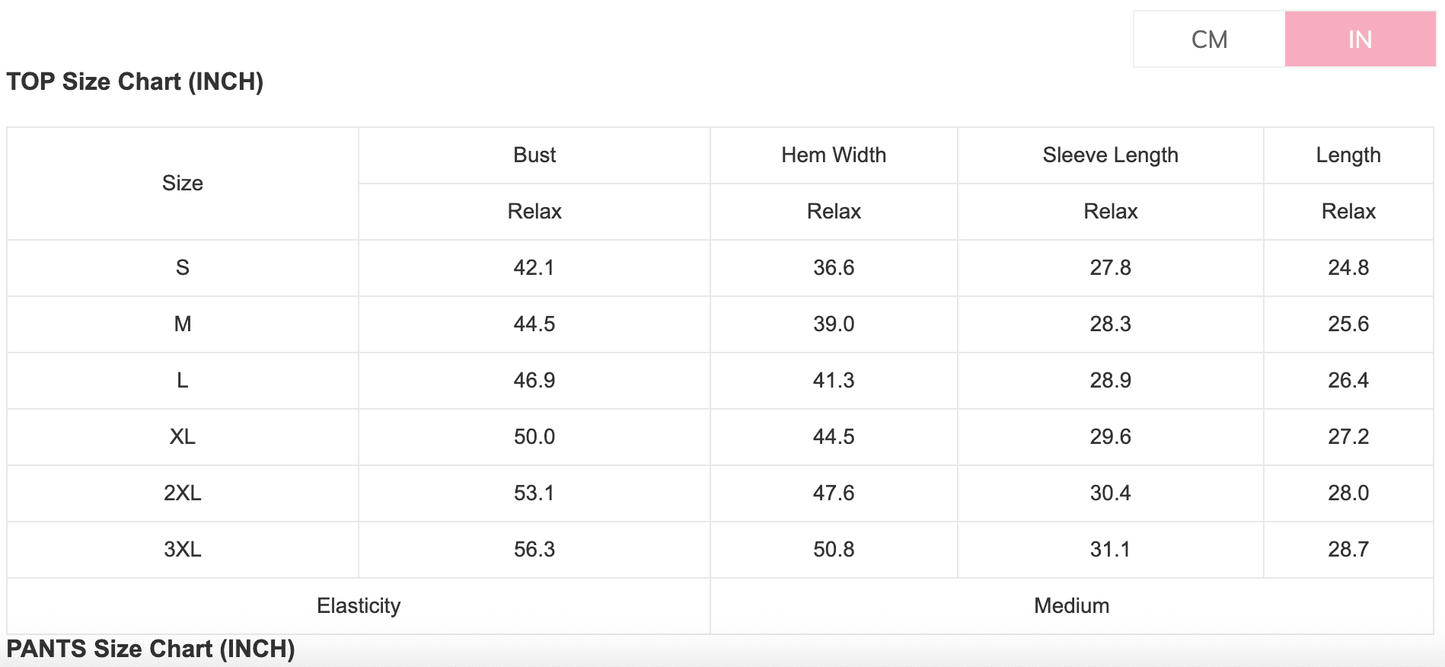Image resolution: width=1445 pixels, height=667 pixels.
Task: Select the S size row label
Action: point(182,268)
